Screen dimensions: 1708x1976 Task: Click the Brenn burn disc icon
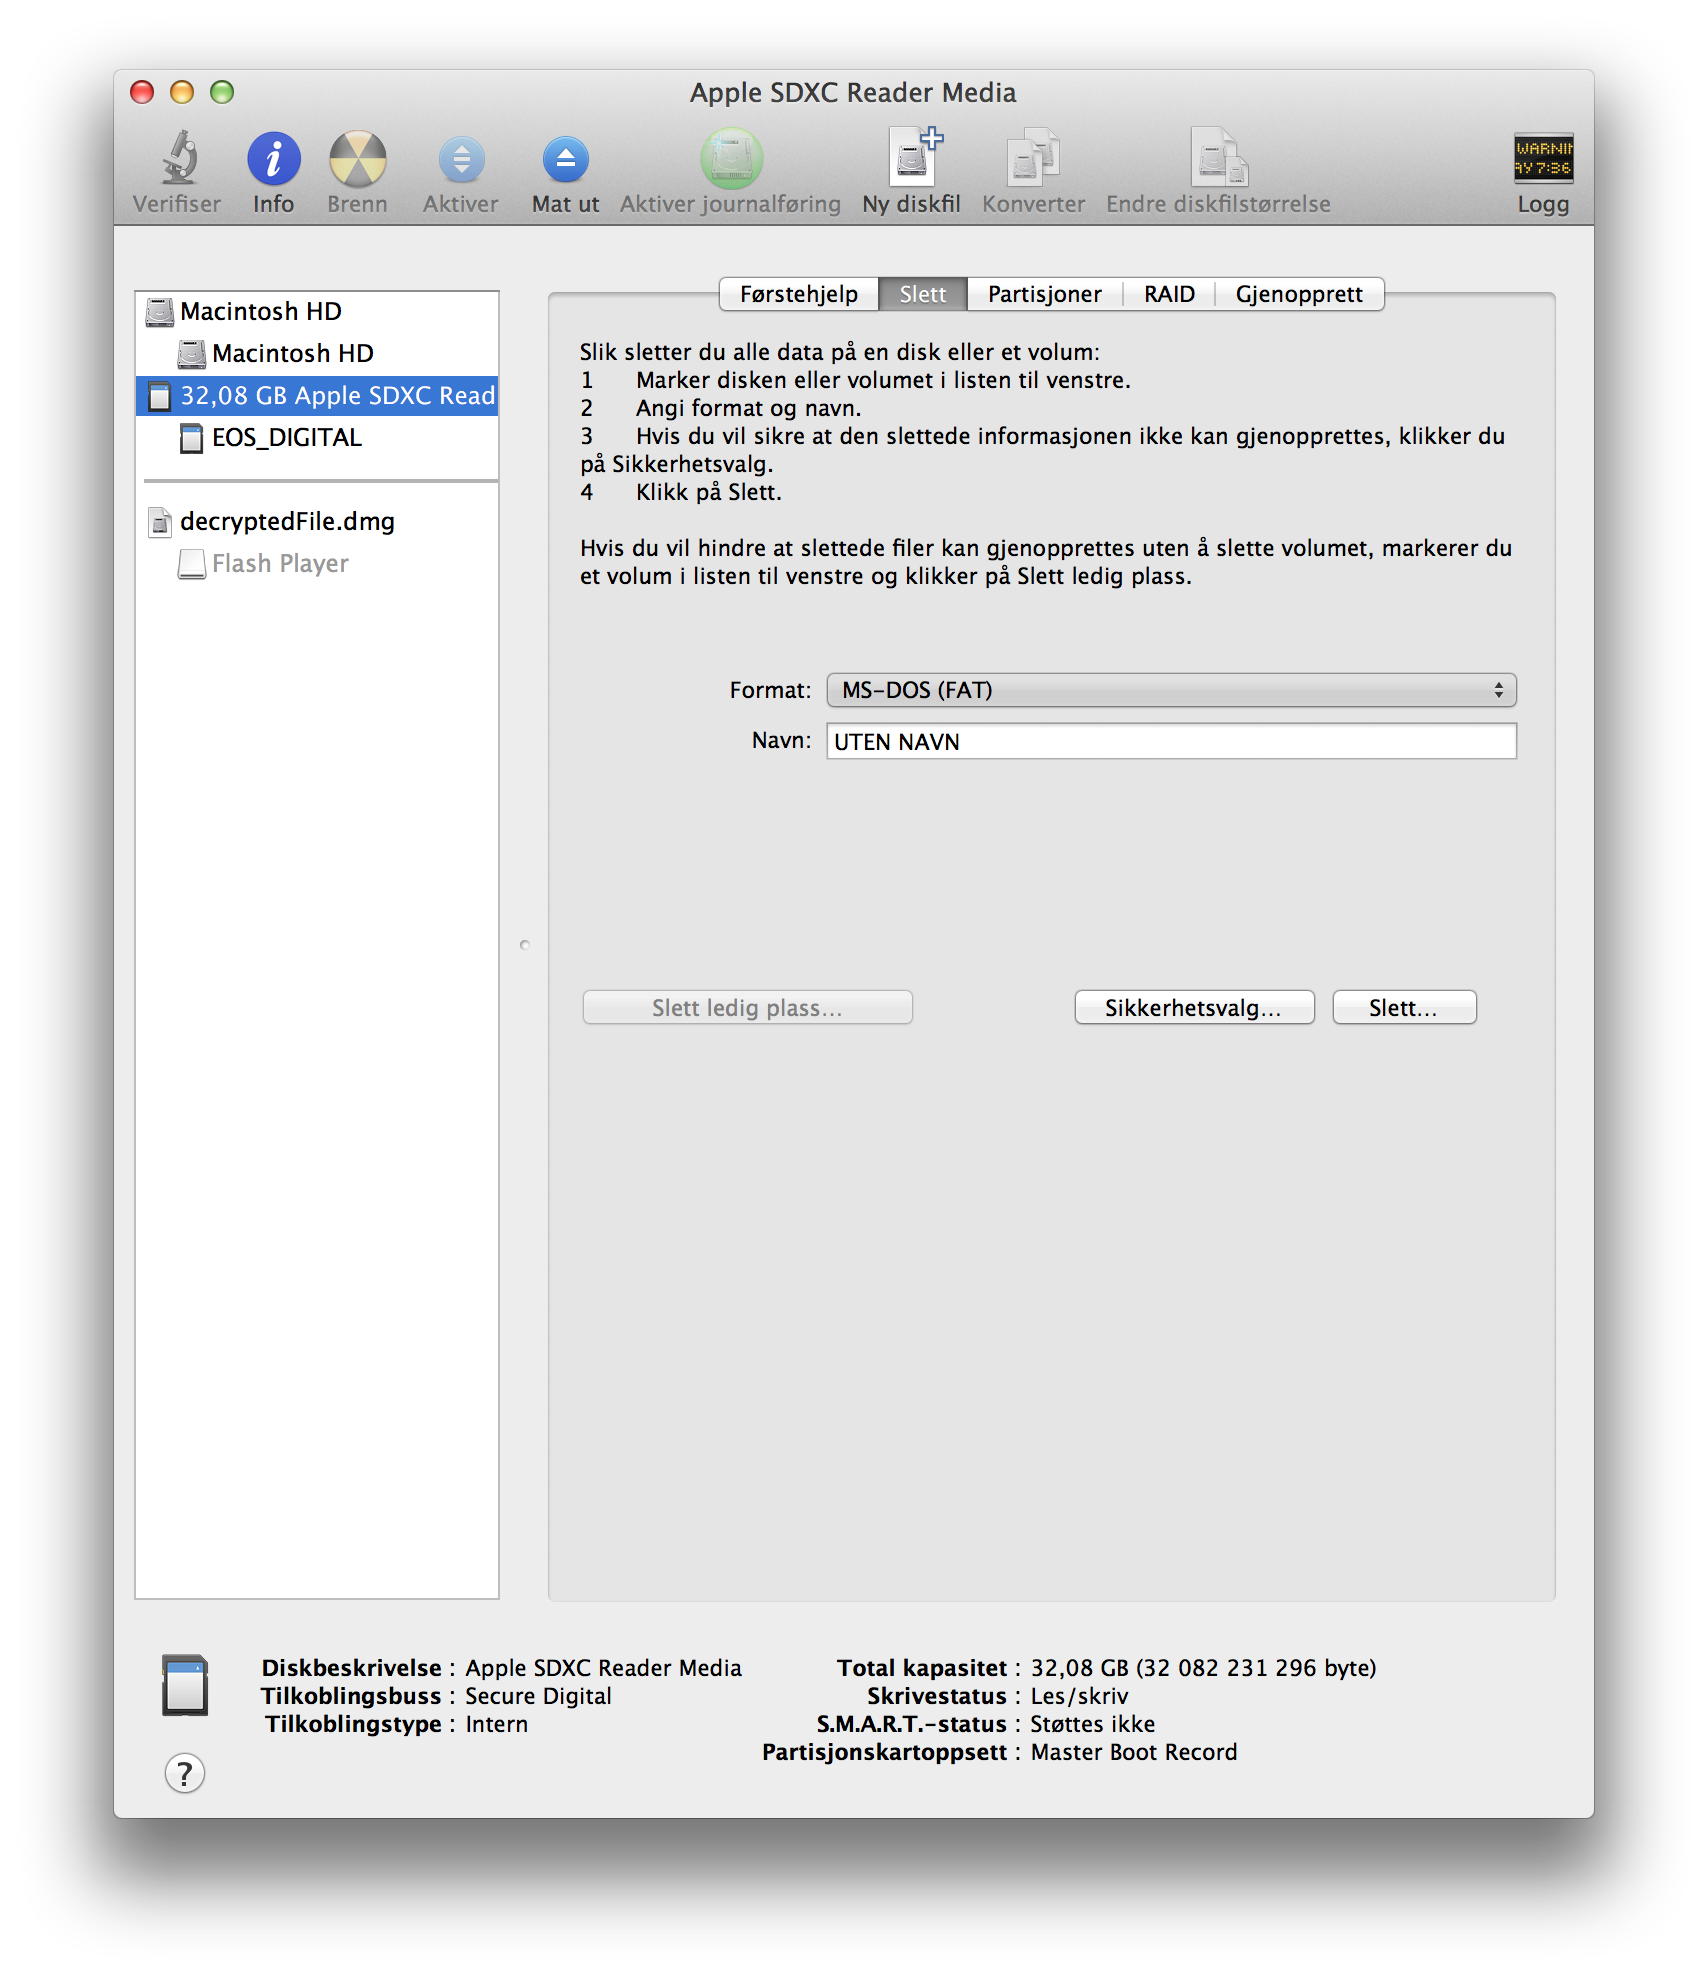357,159
